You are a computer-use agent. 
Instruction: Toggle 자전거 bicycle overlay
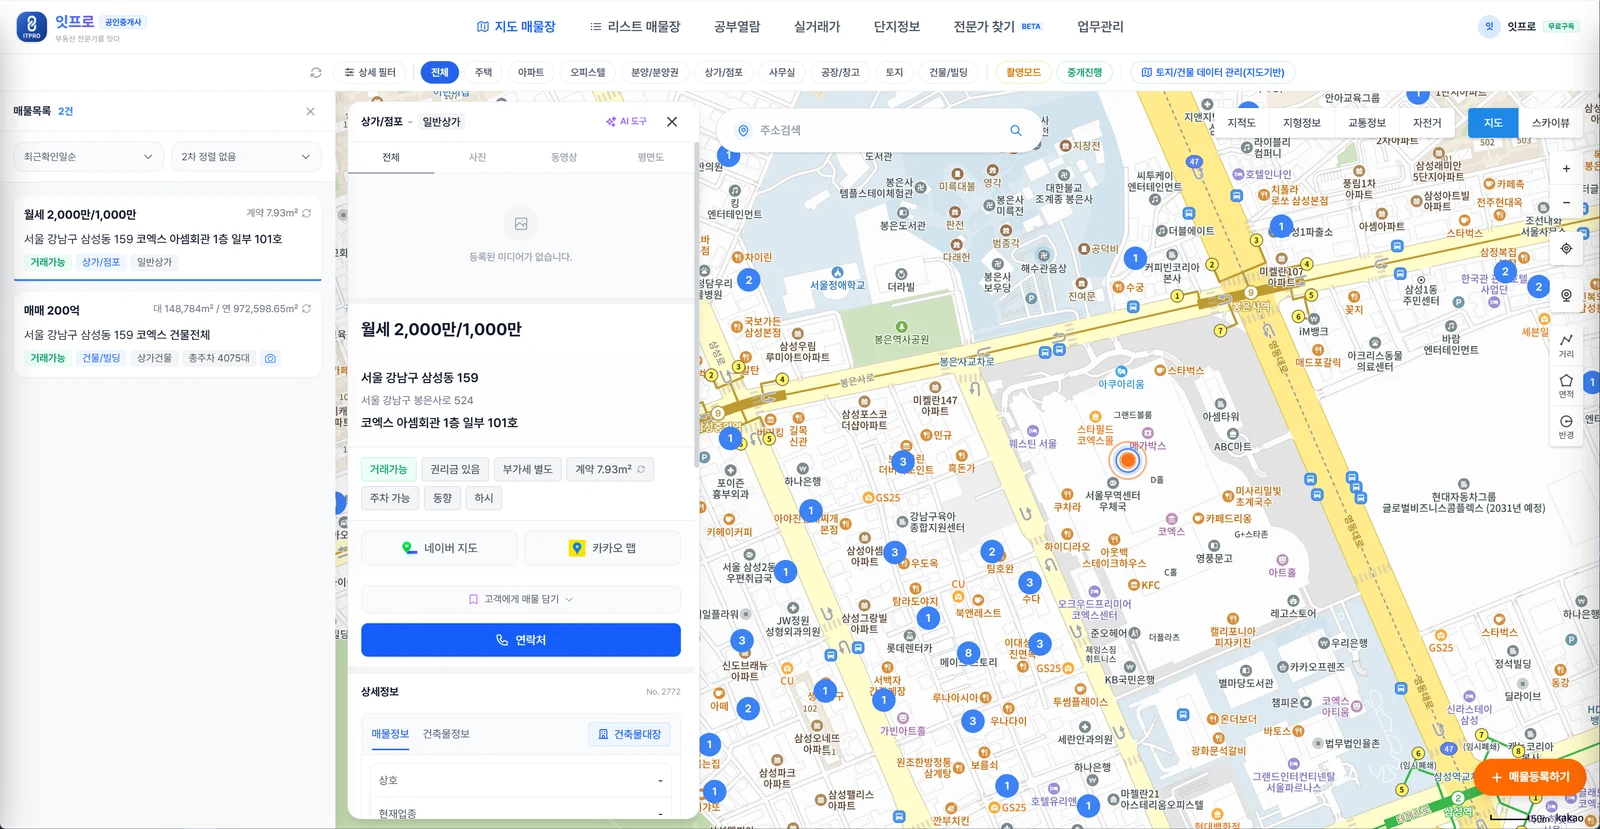tap(1427, 123)
